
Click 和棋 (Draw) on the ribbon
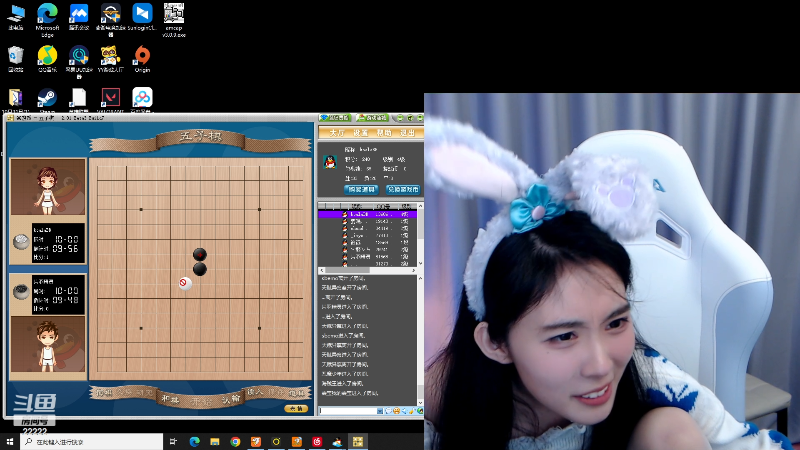170,399
